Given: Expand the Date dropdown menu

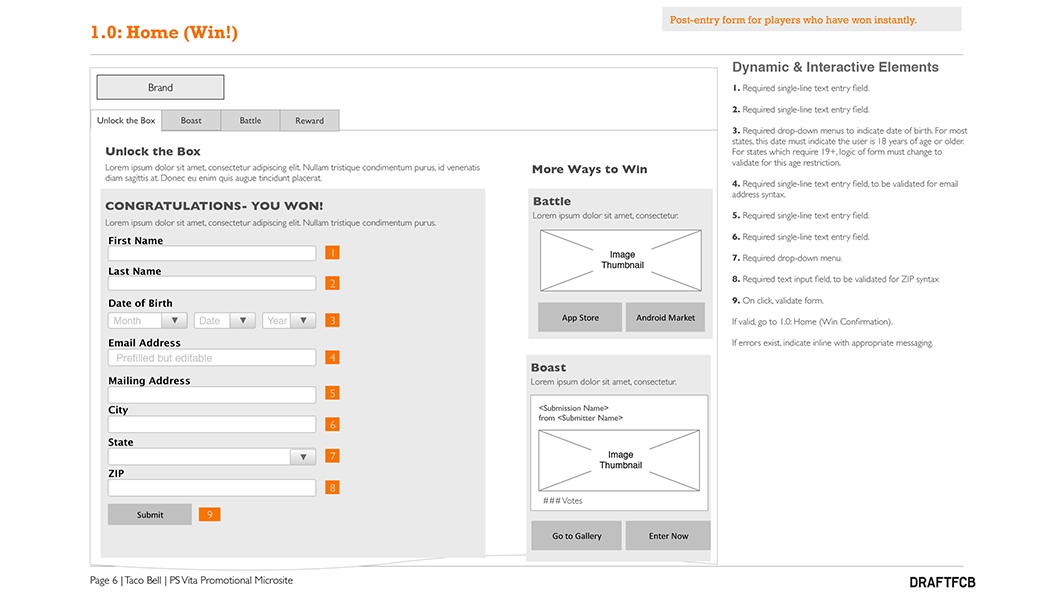Looking at the screenshot, I should click(225, 321).
